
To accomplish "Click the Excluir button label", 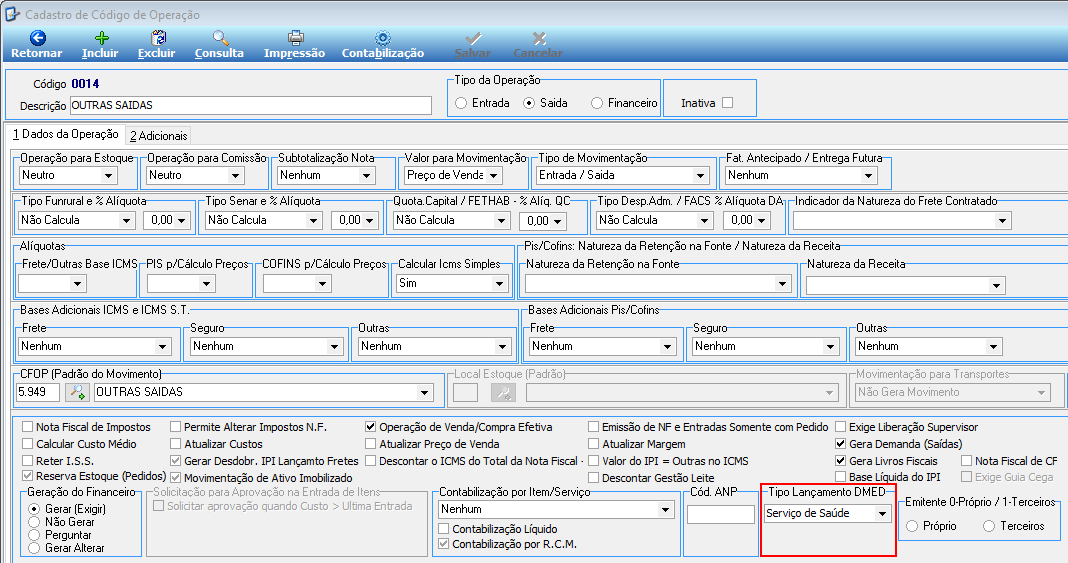I will tap(157, 53).
